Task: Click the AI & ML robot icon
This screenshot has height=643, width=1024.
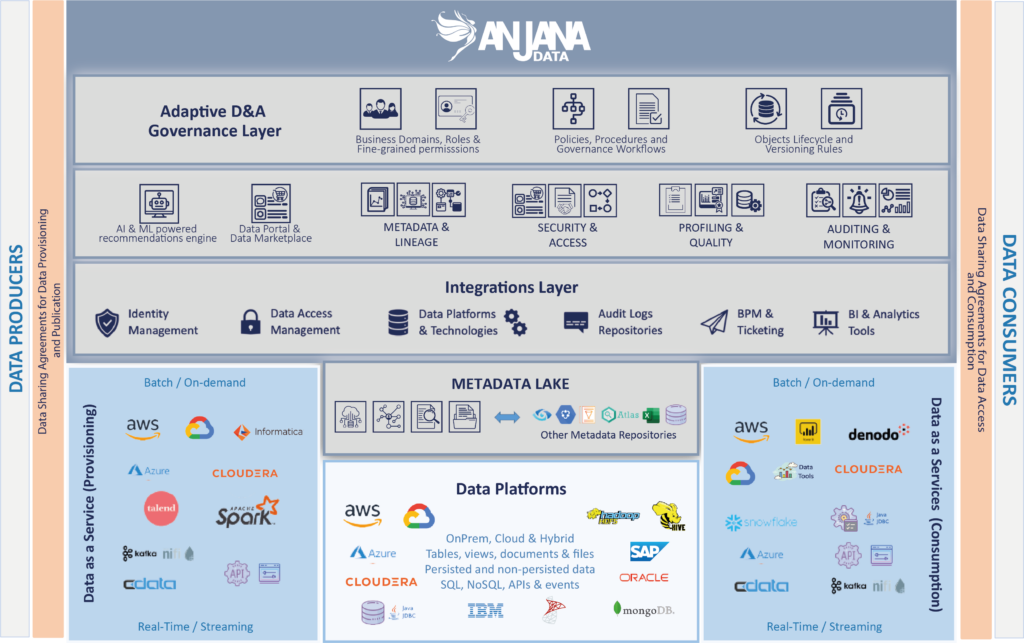Action: coord(159,204)
